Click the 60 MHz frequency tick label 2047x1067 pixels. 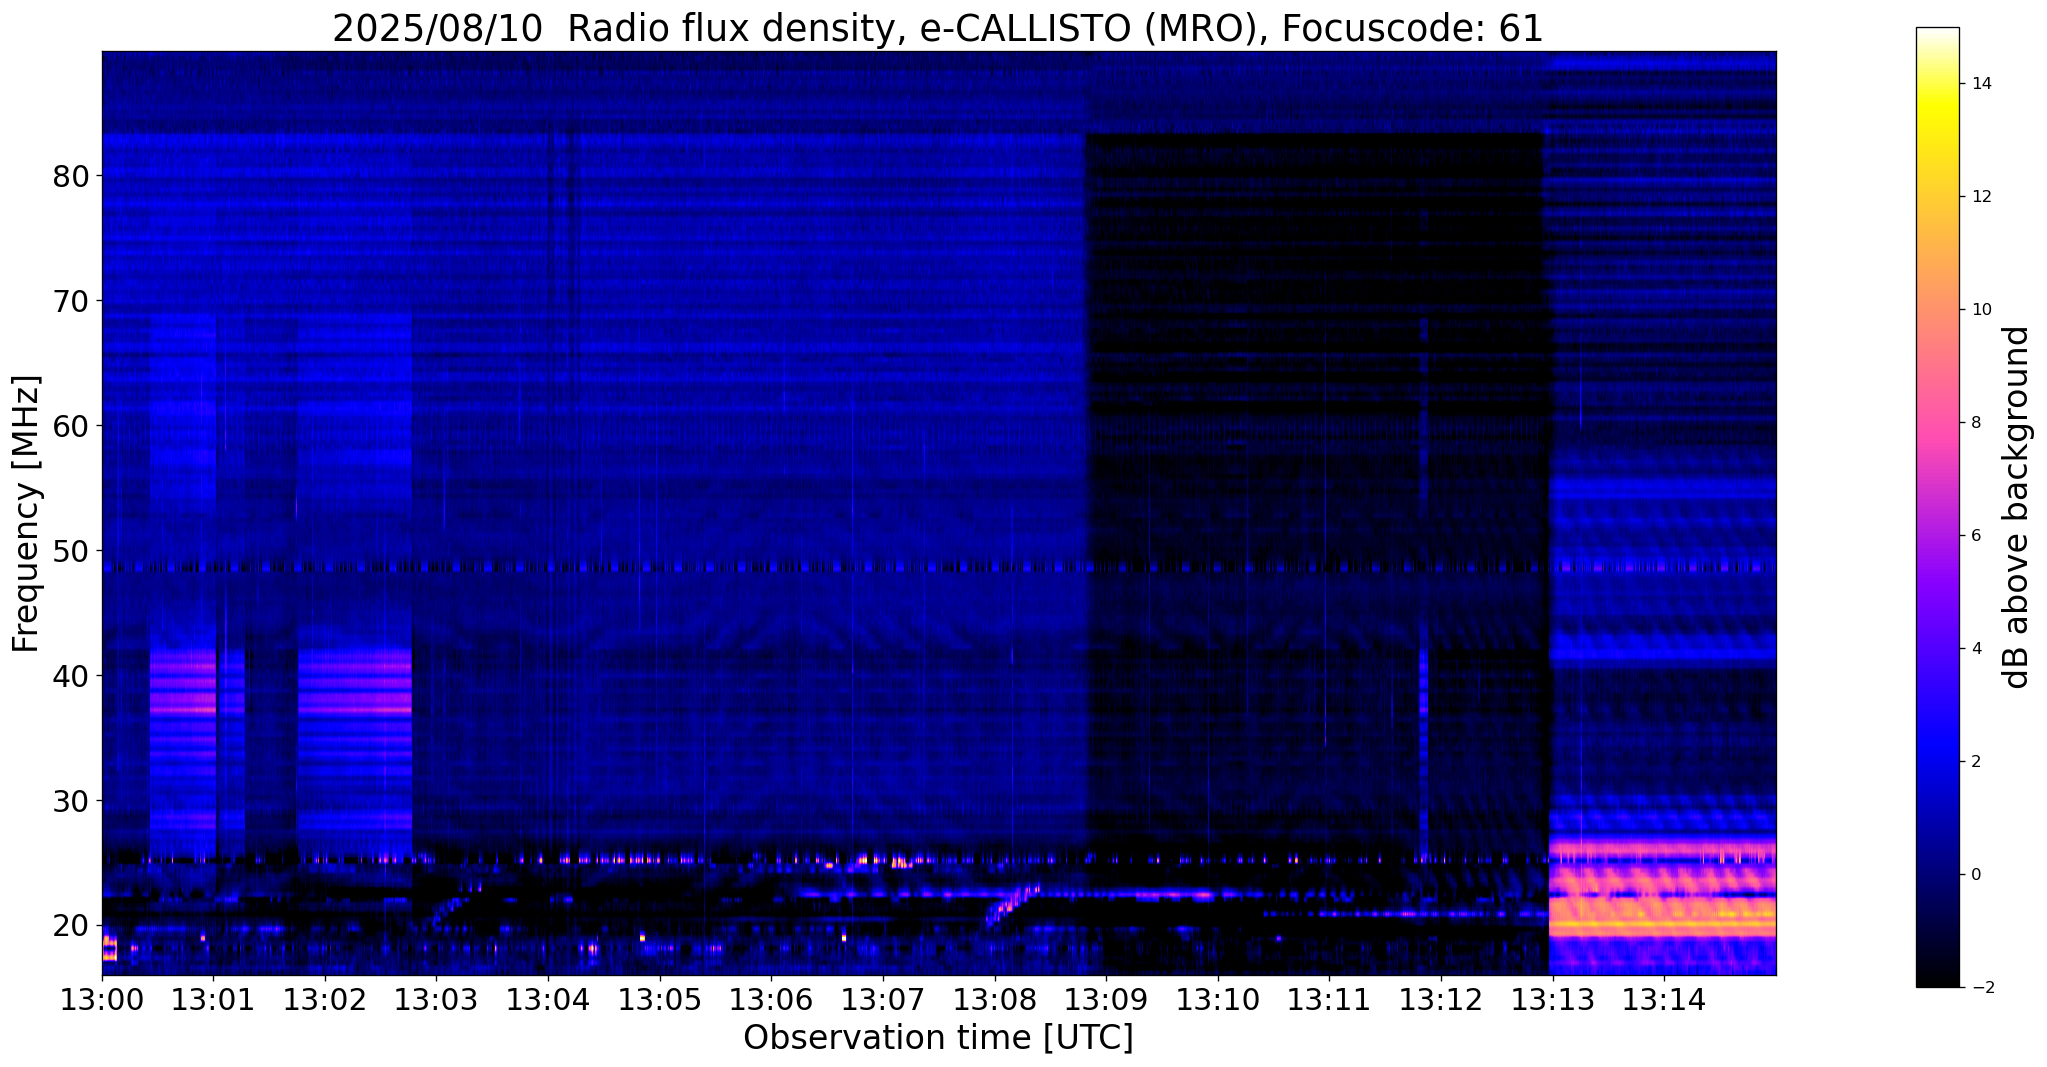[71, 426]
